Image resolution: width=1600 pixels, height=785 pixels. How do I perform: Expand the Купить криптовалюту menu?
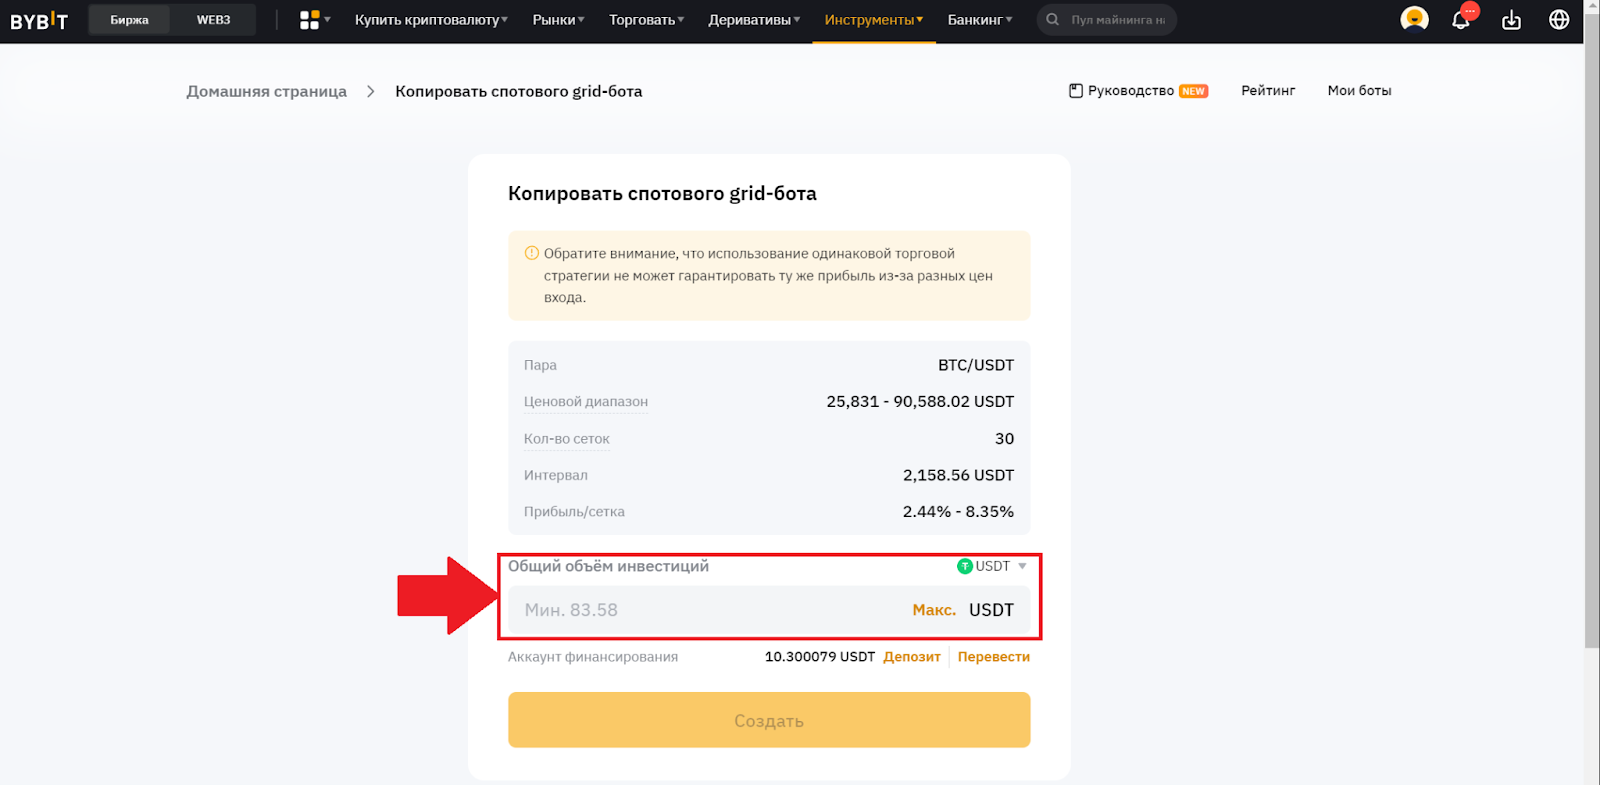431,20
